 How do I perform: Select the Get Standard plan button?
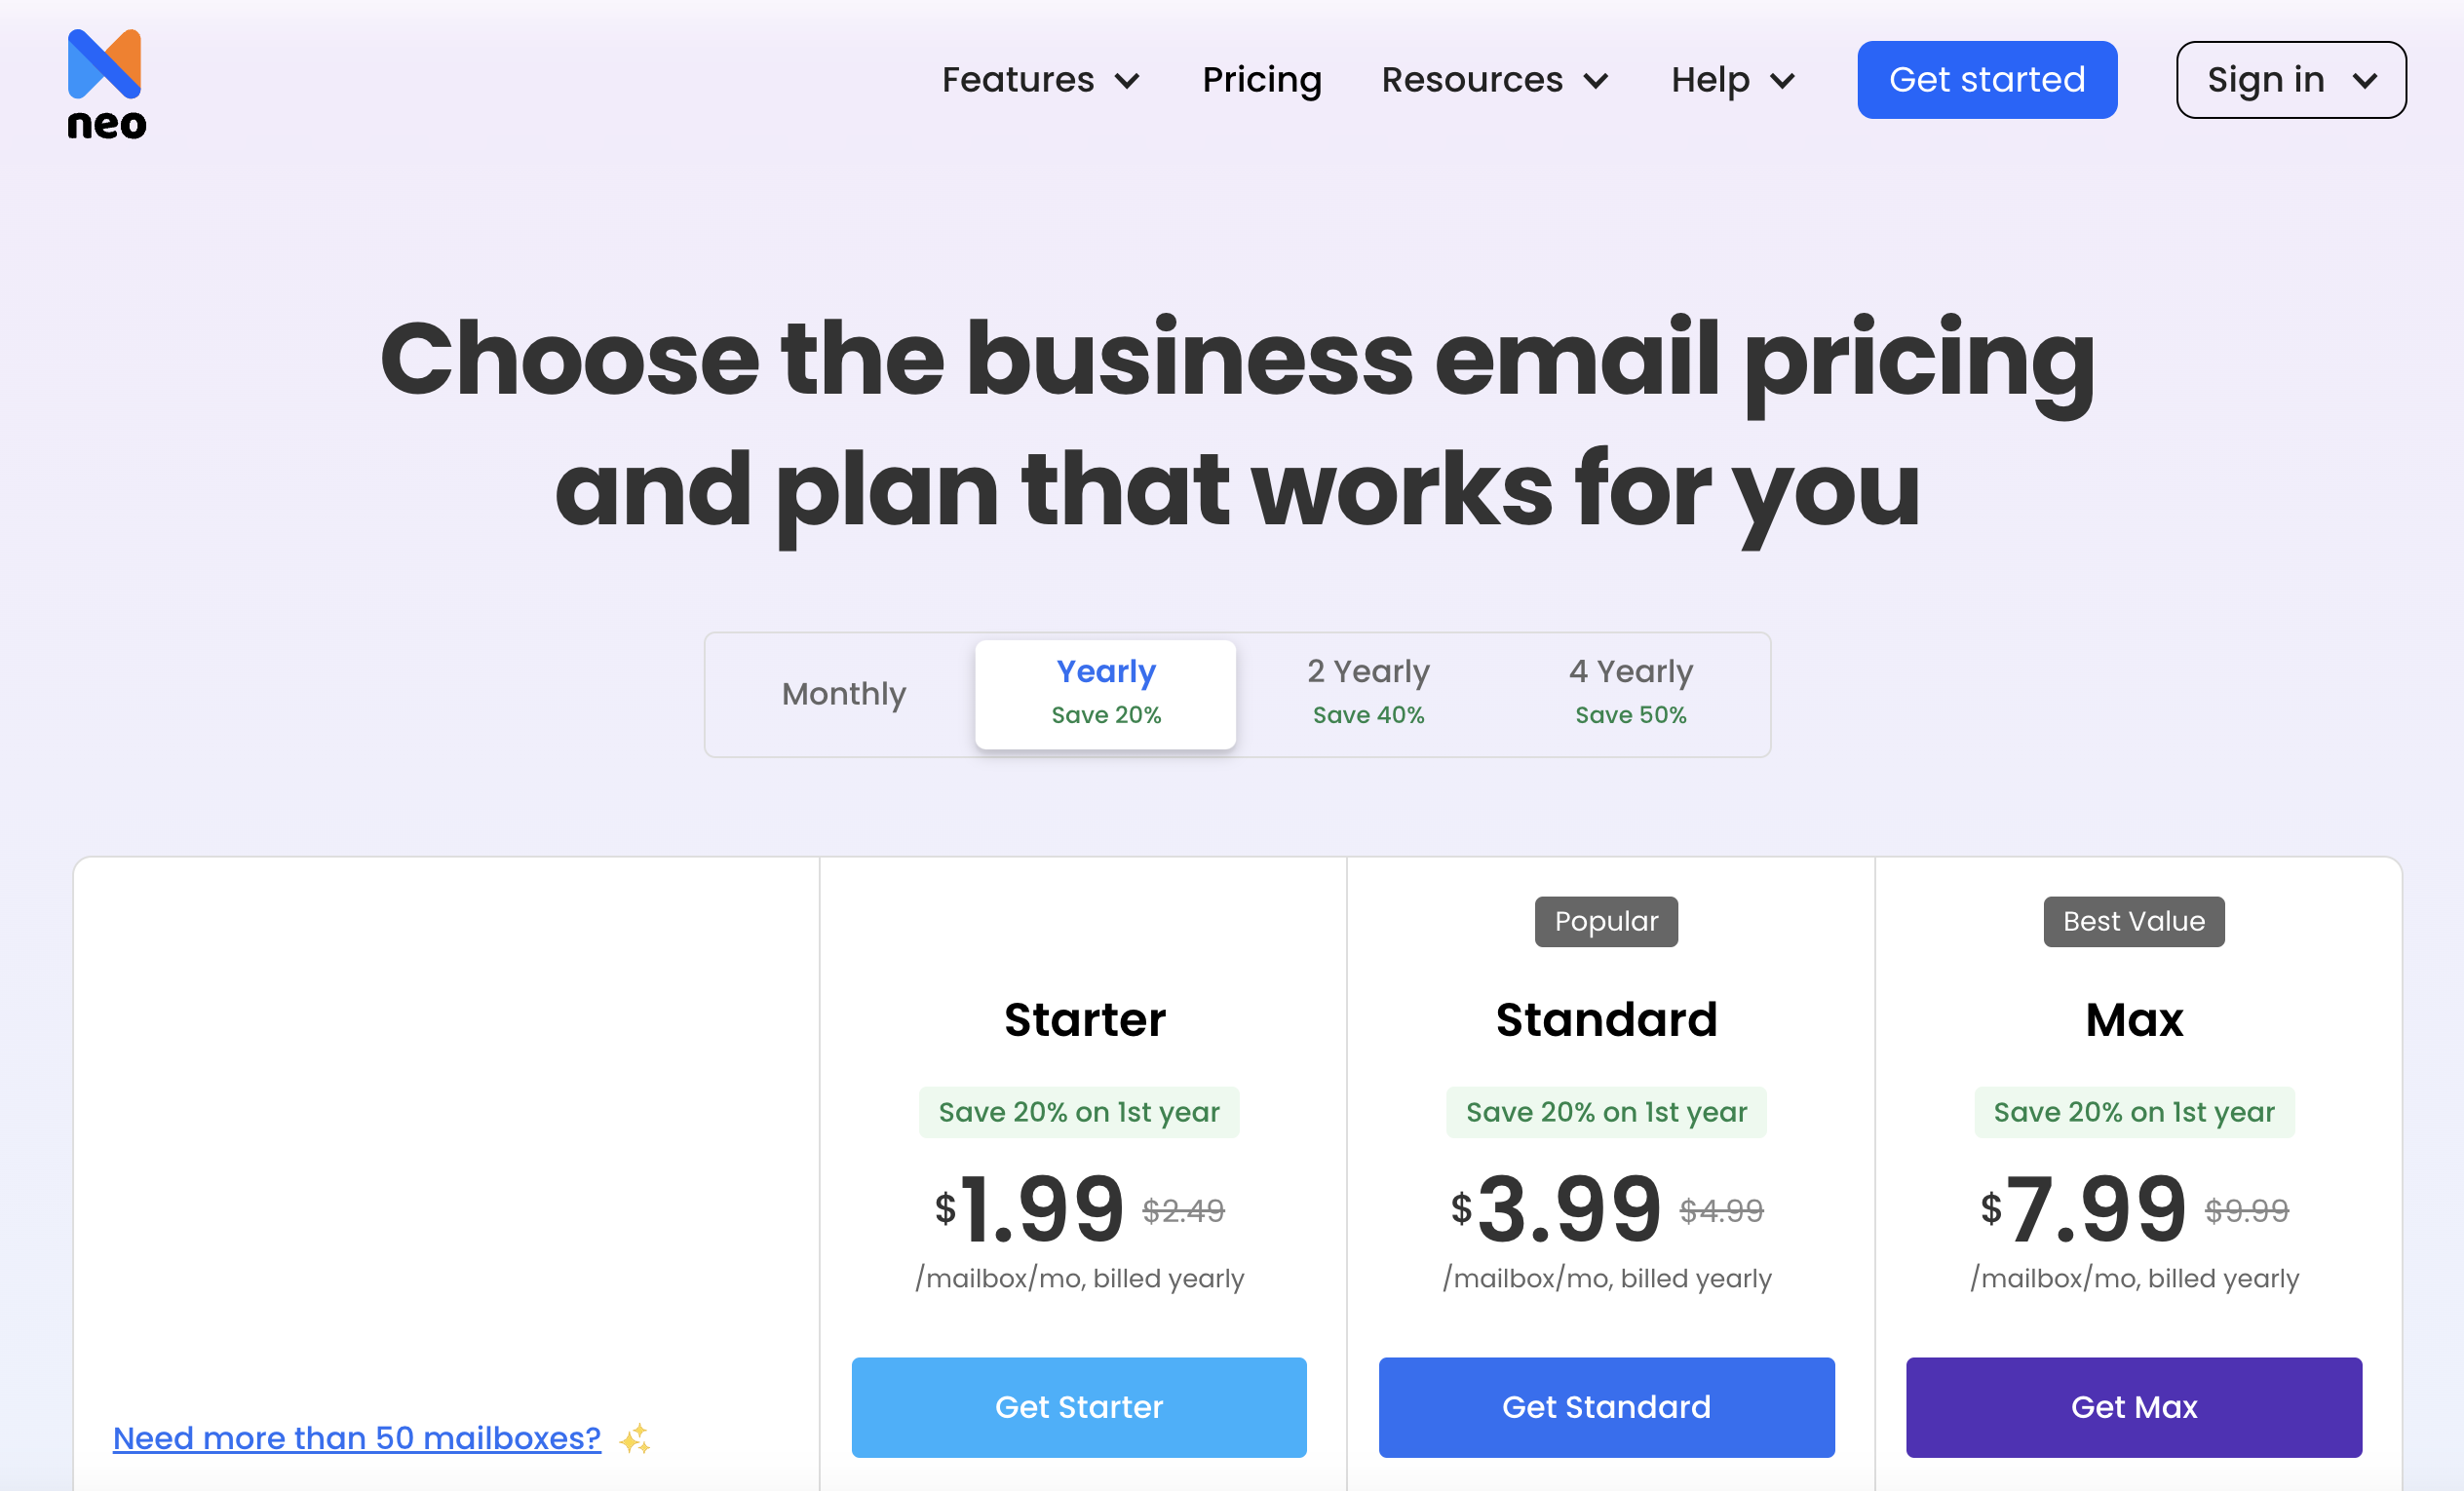click(x=1603, y=1408)
